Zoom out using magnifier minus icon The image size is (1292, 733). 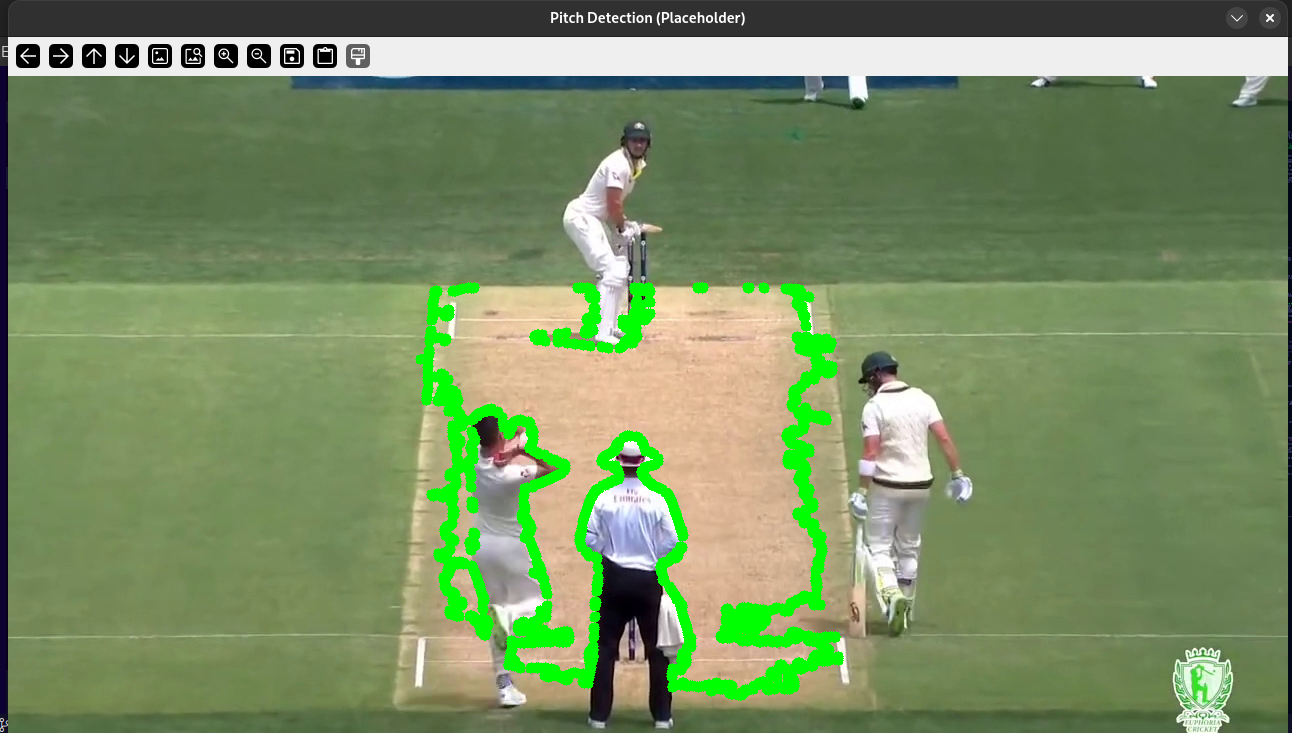259,56
